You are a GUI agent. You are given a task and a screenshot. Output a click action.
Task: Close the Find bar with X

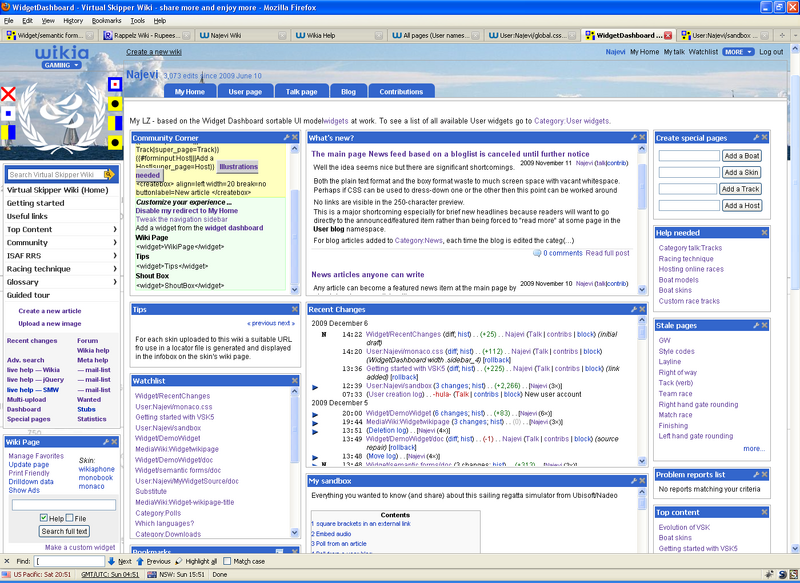click(x=7, y=561)
